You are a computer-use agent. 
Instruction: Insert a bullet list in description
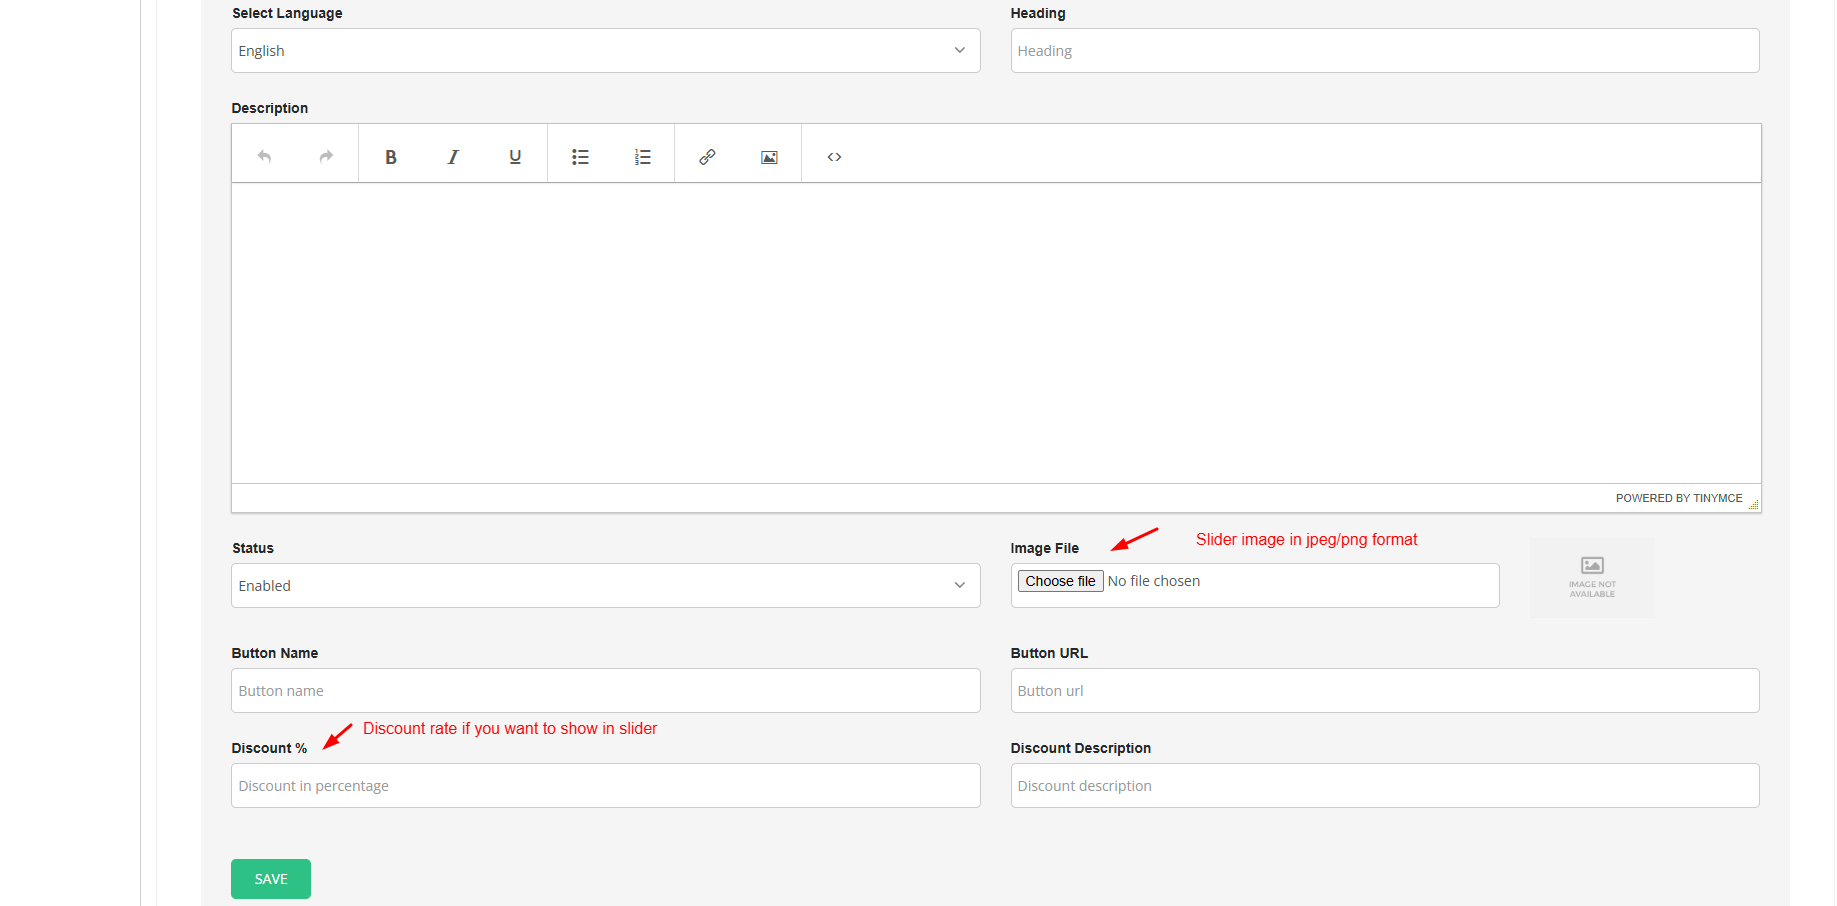[x=580, y=157]
